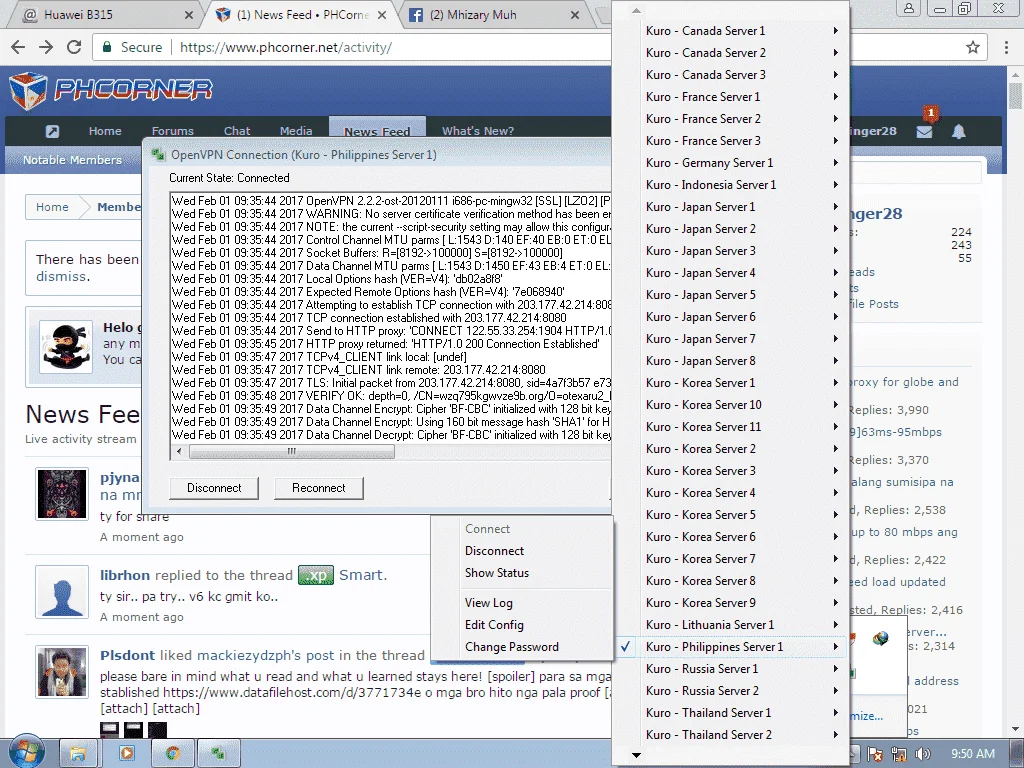Open Windows Start button
Viewport: 1024px width, 768px height.
26,753
